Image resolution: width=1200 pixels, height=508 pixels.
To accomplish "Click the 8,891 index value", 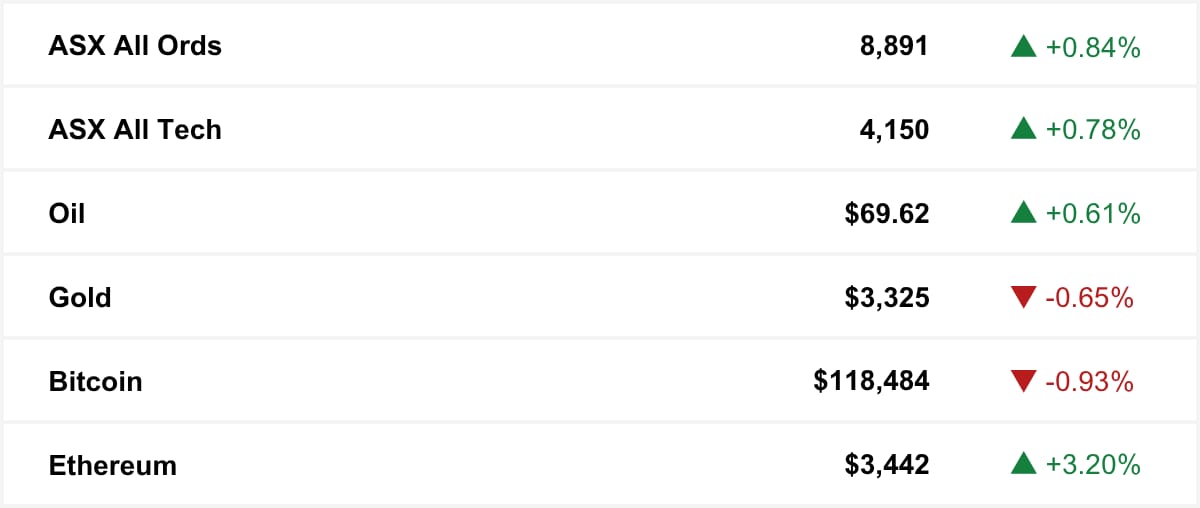I will point(894,46).
